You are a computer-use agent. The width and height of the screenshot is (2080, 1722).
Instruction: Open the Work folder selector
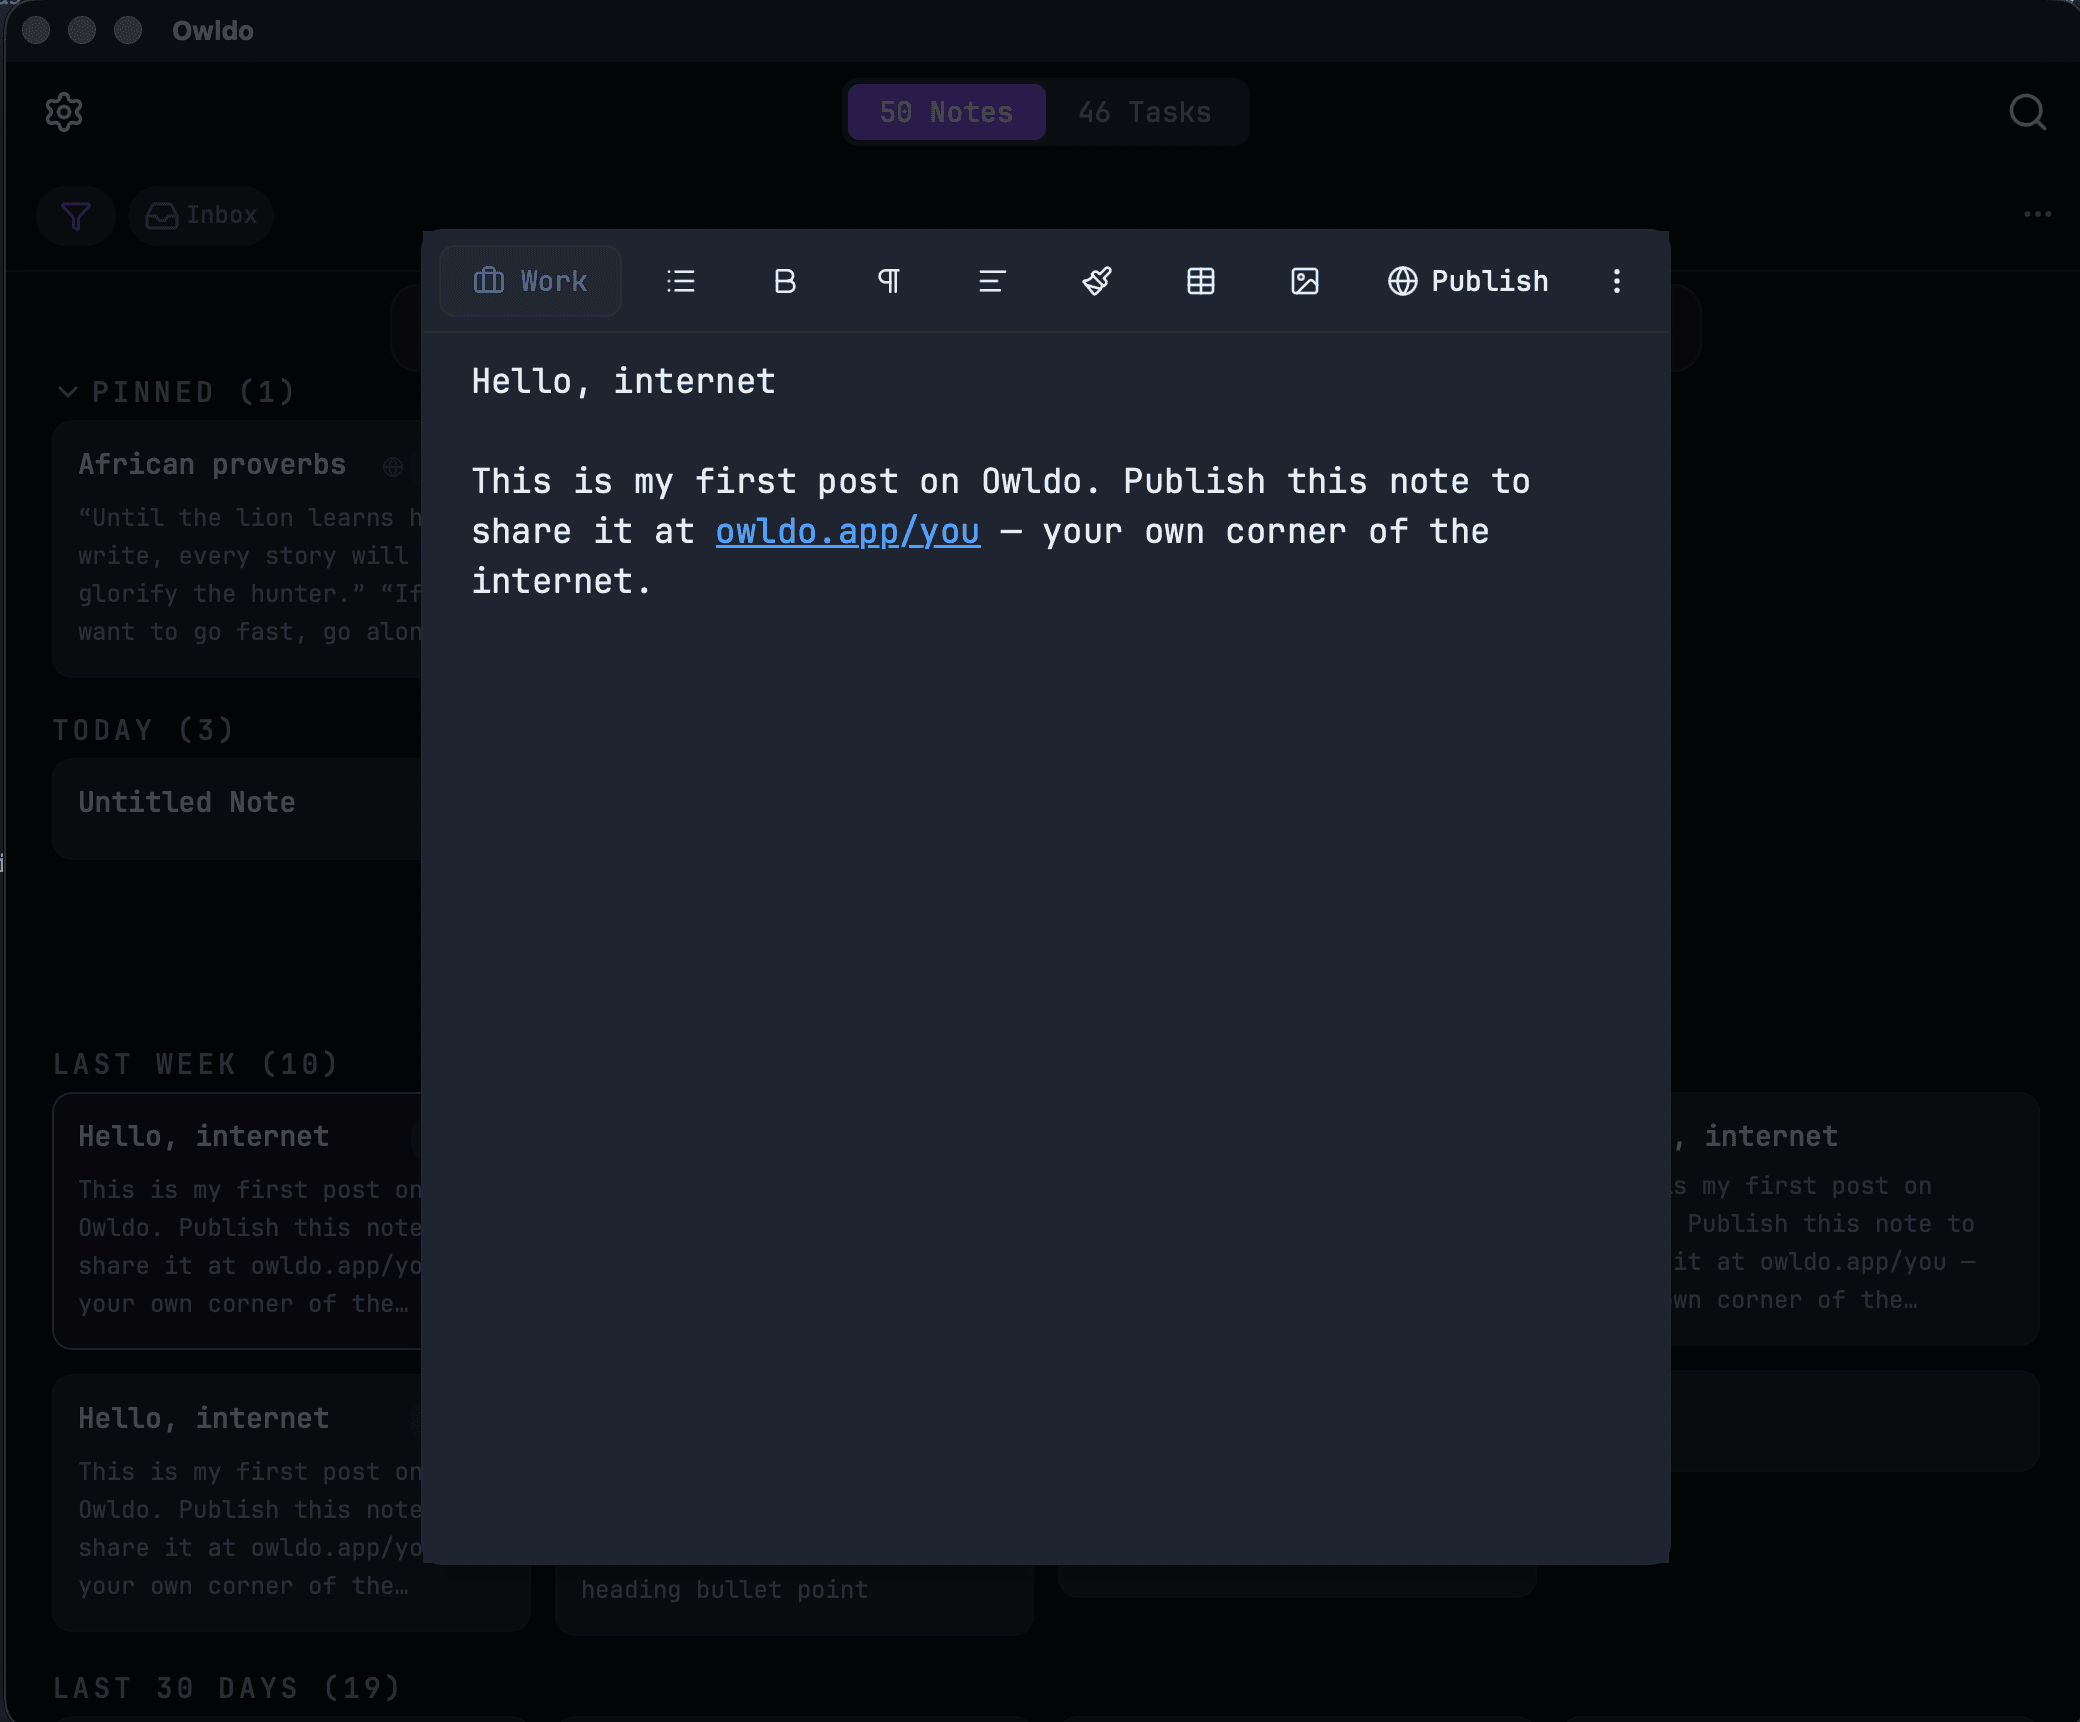530,281
